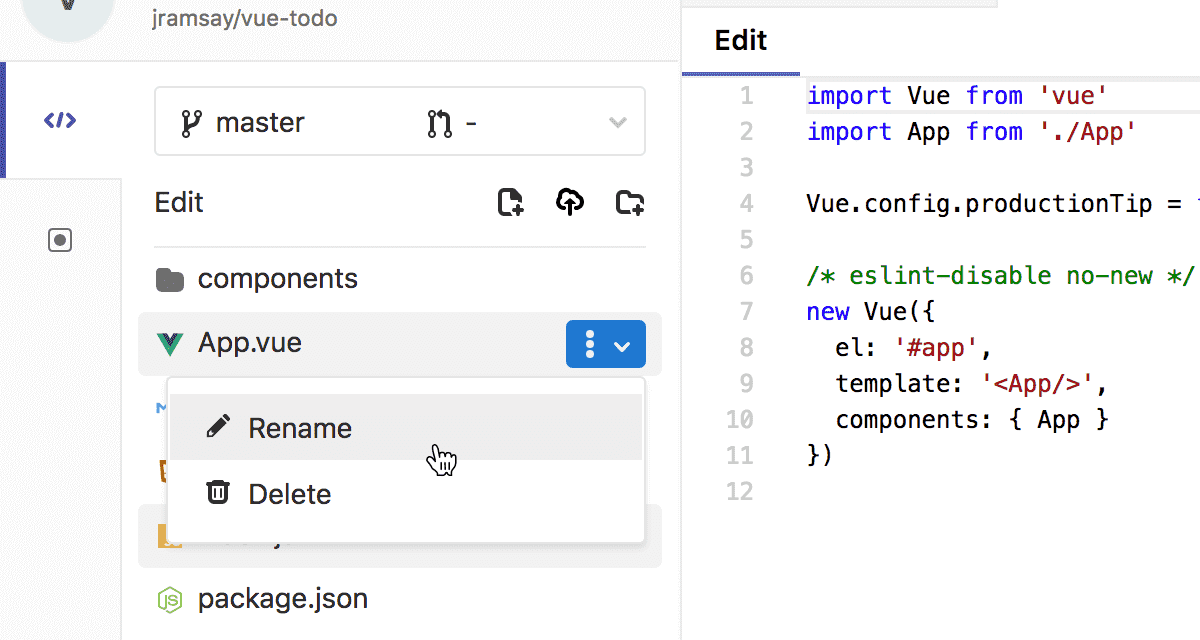Switch to the Edit tab above the code editor
1200x640 pixels.
[740, 40]
